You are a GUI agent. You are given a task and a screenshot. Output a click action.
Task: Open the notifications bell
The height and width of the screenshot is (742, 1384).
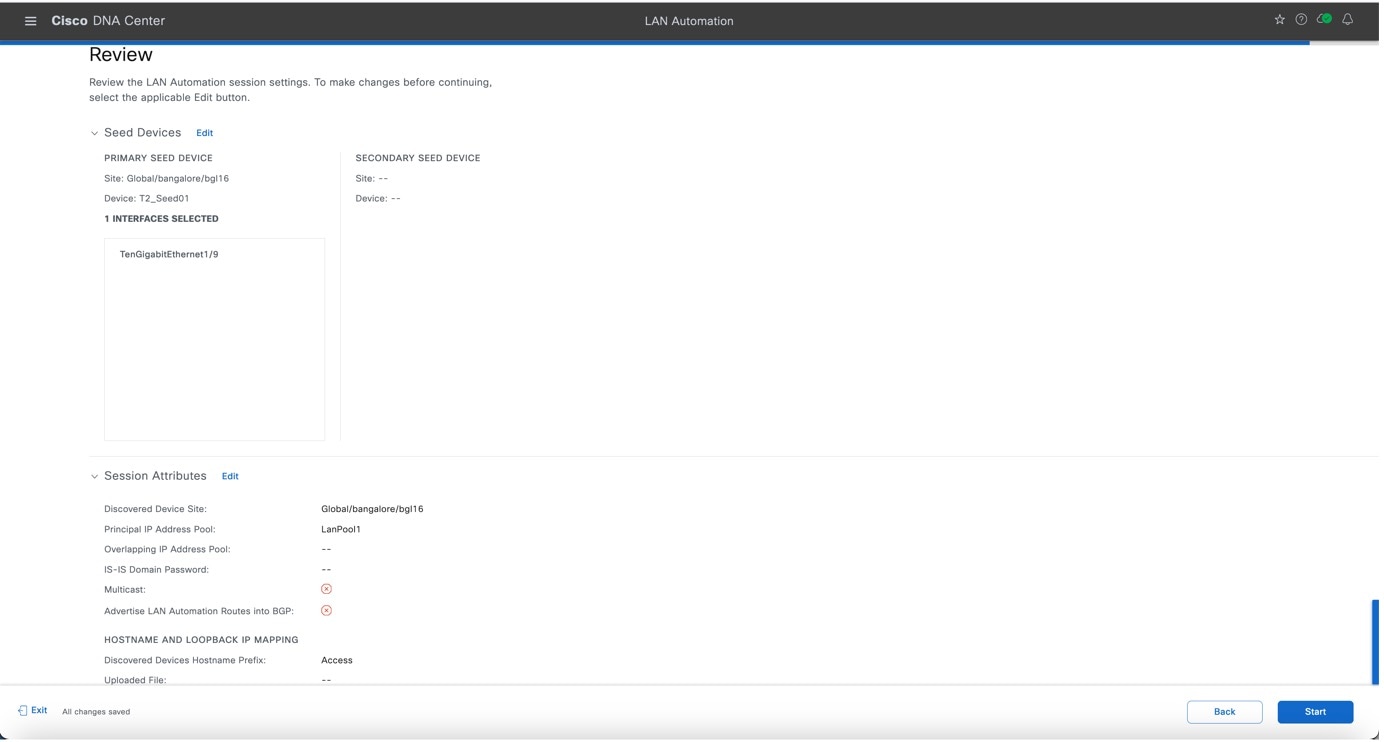[x=1347, y=20]
